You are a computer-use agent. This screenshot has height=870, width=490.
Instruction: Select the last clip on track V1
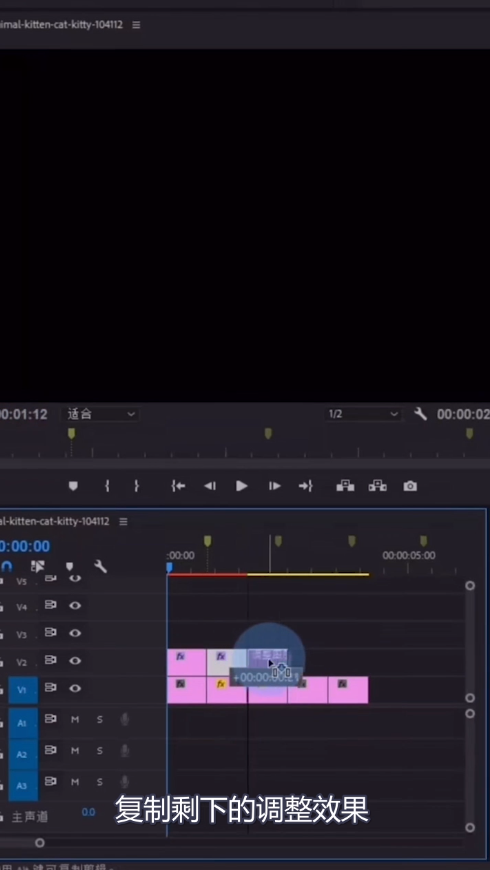click(x=348, y=690)
